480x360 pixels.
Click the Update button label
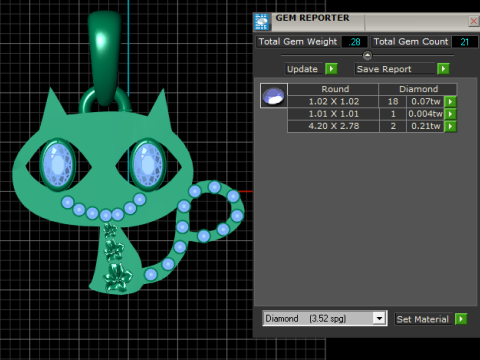(x=303, y=69)
